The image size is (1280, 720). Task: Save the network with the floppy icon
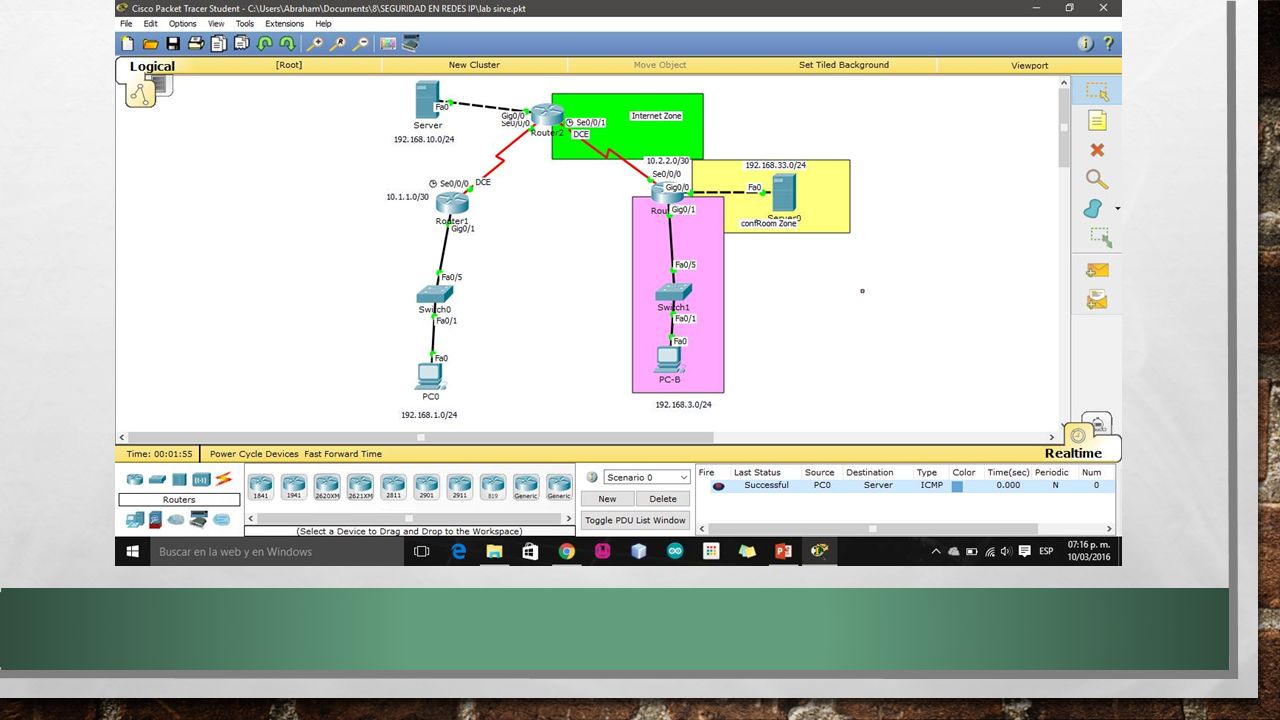(x=173, y=44)
